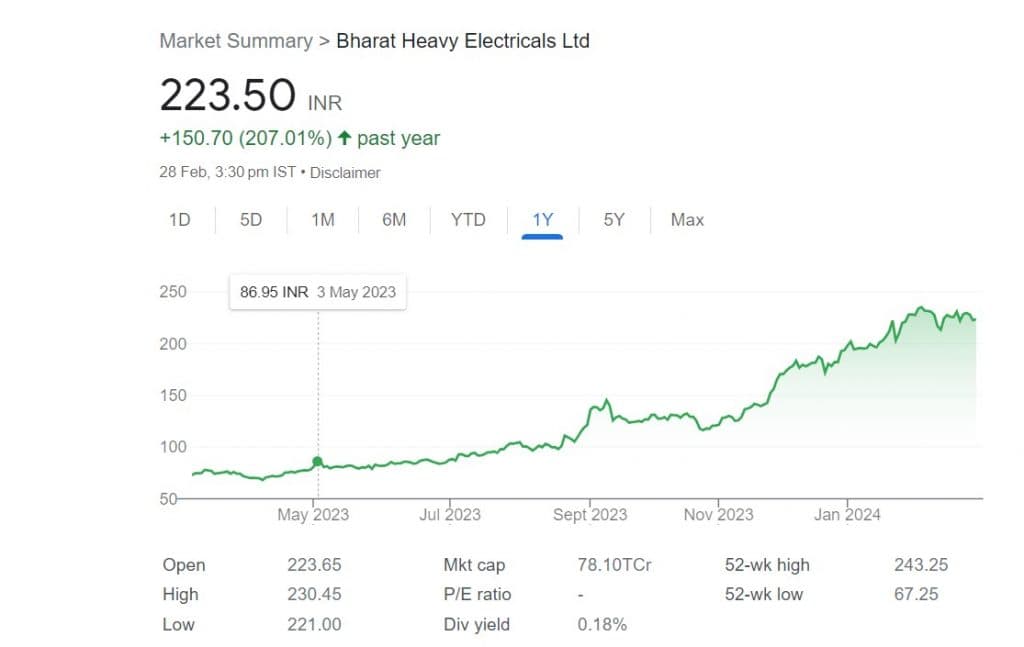The height and width of the screenshot is (647, 1024).
Task: Open the 6M time range tab
Action: pos(394,220)
